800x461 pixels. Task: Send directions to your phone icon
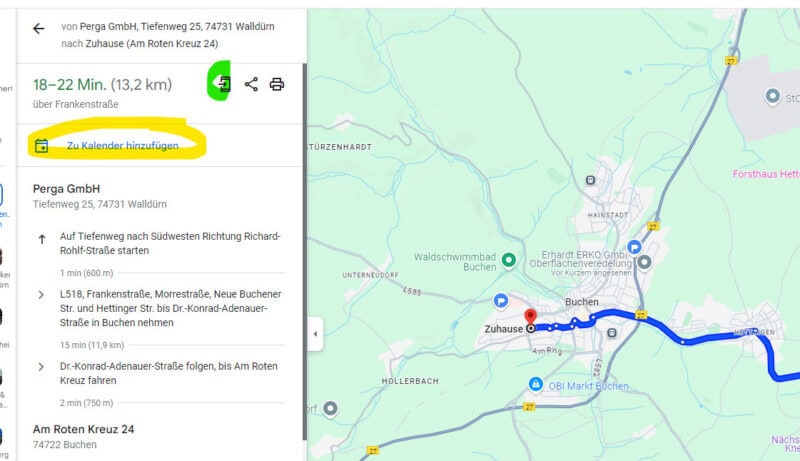pos(222,84)
